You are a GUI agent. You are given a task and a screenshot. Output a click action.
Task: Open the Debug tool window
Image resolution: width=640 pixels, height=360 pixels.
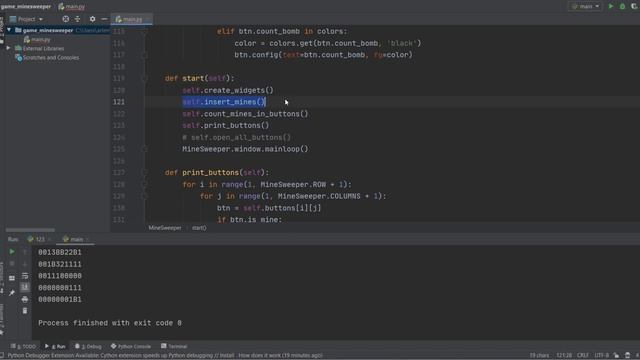(88, 346)
